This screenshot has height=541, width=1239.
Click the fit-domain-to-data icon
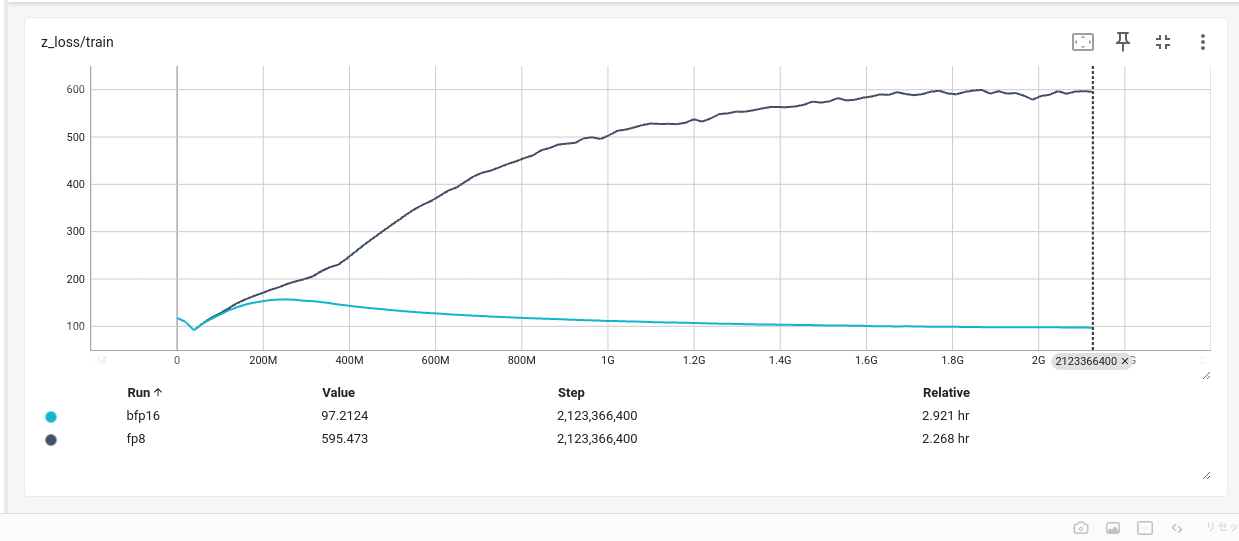click(x=1083, y=42)
